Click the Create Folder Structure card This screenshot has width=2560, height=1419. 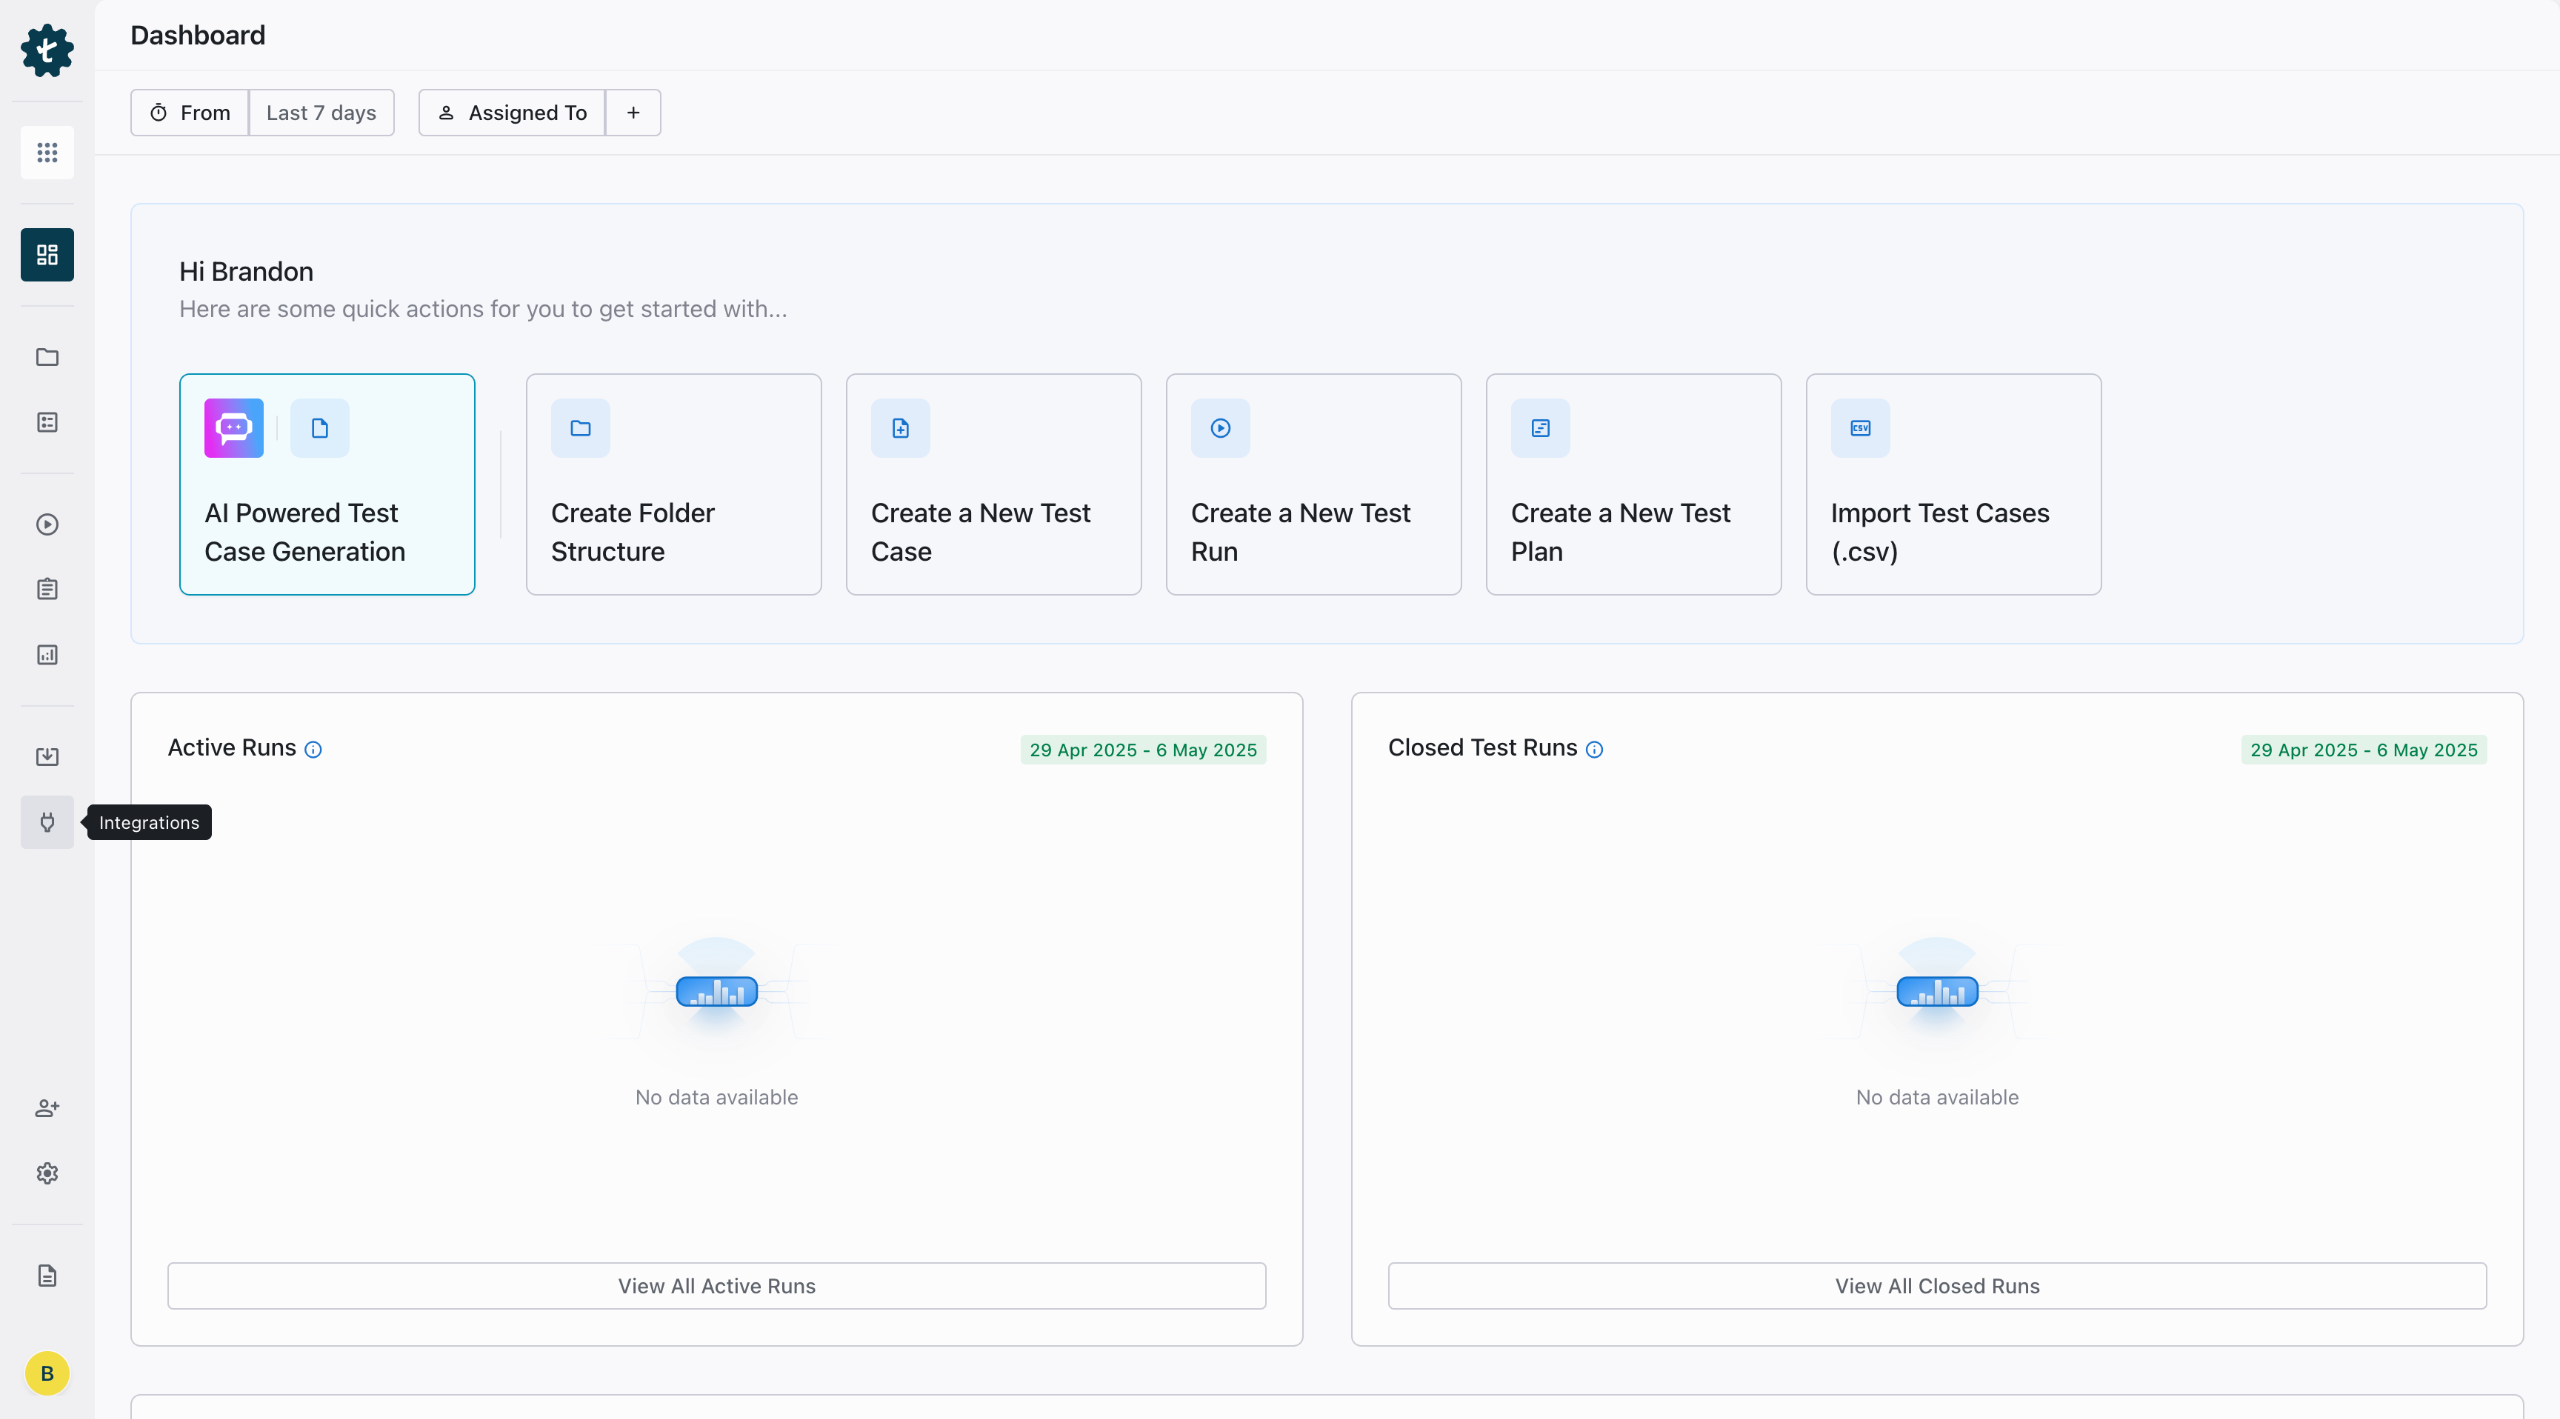(673, 485)
